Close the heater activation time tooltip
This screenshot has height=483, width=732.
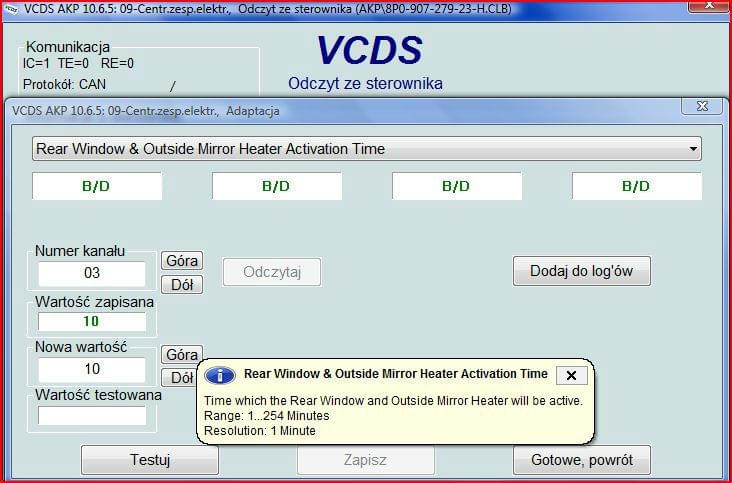coord(571,375)
